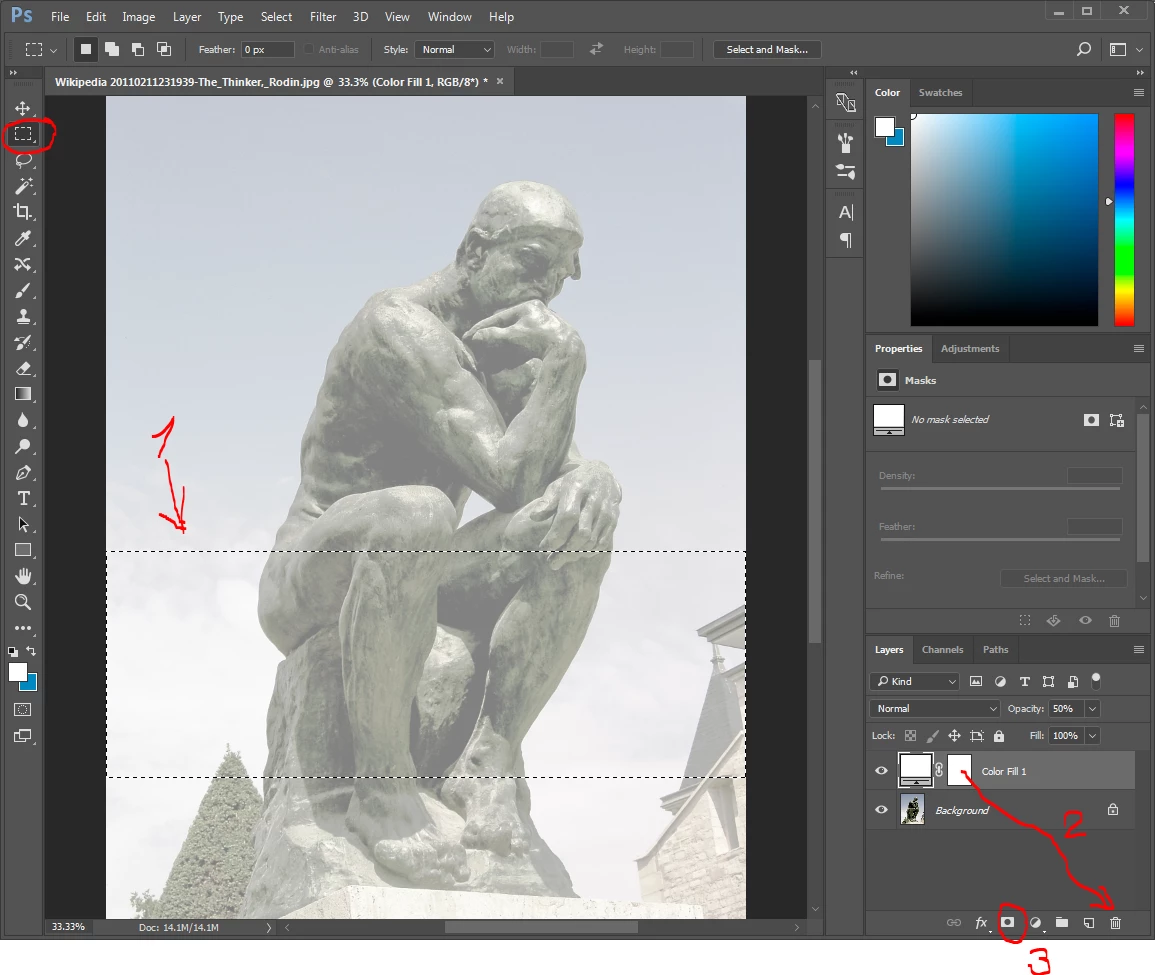Screen dimensions: 1155x975
Task: Select the Pen tool
Action: [x=23, y=473]
